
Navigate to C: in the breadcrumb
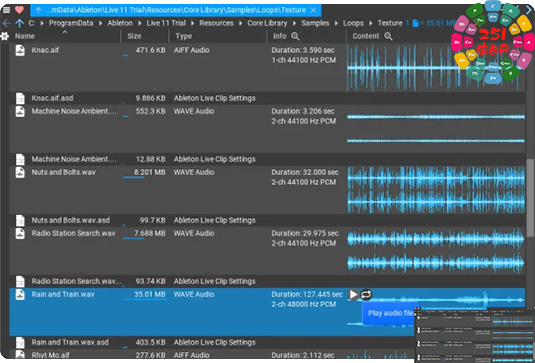click(32, 23)
